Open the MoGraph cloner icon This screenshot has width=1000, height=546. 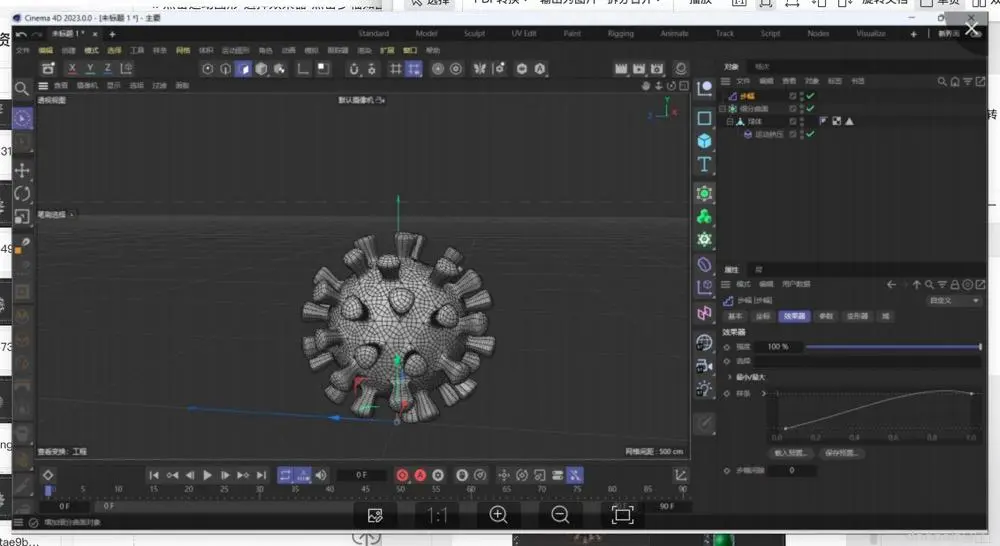[704, 216]
